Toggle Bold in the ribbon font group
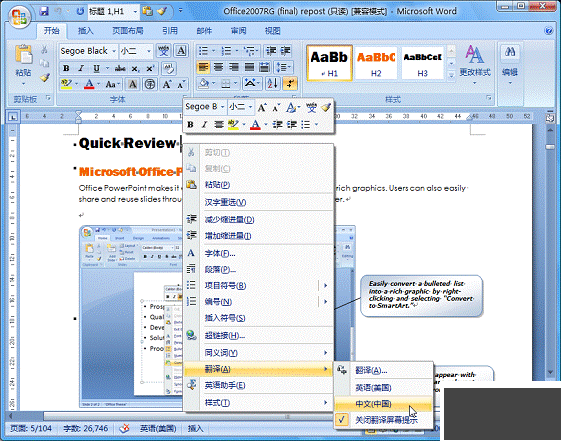This screenshot has height=441, width=561. tap(66, 68)
